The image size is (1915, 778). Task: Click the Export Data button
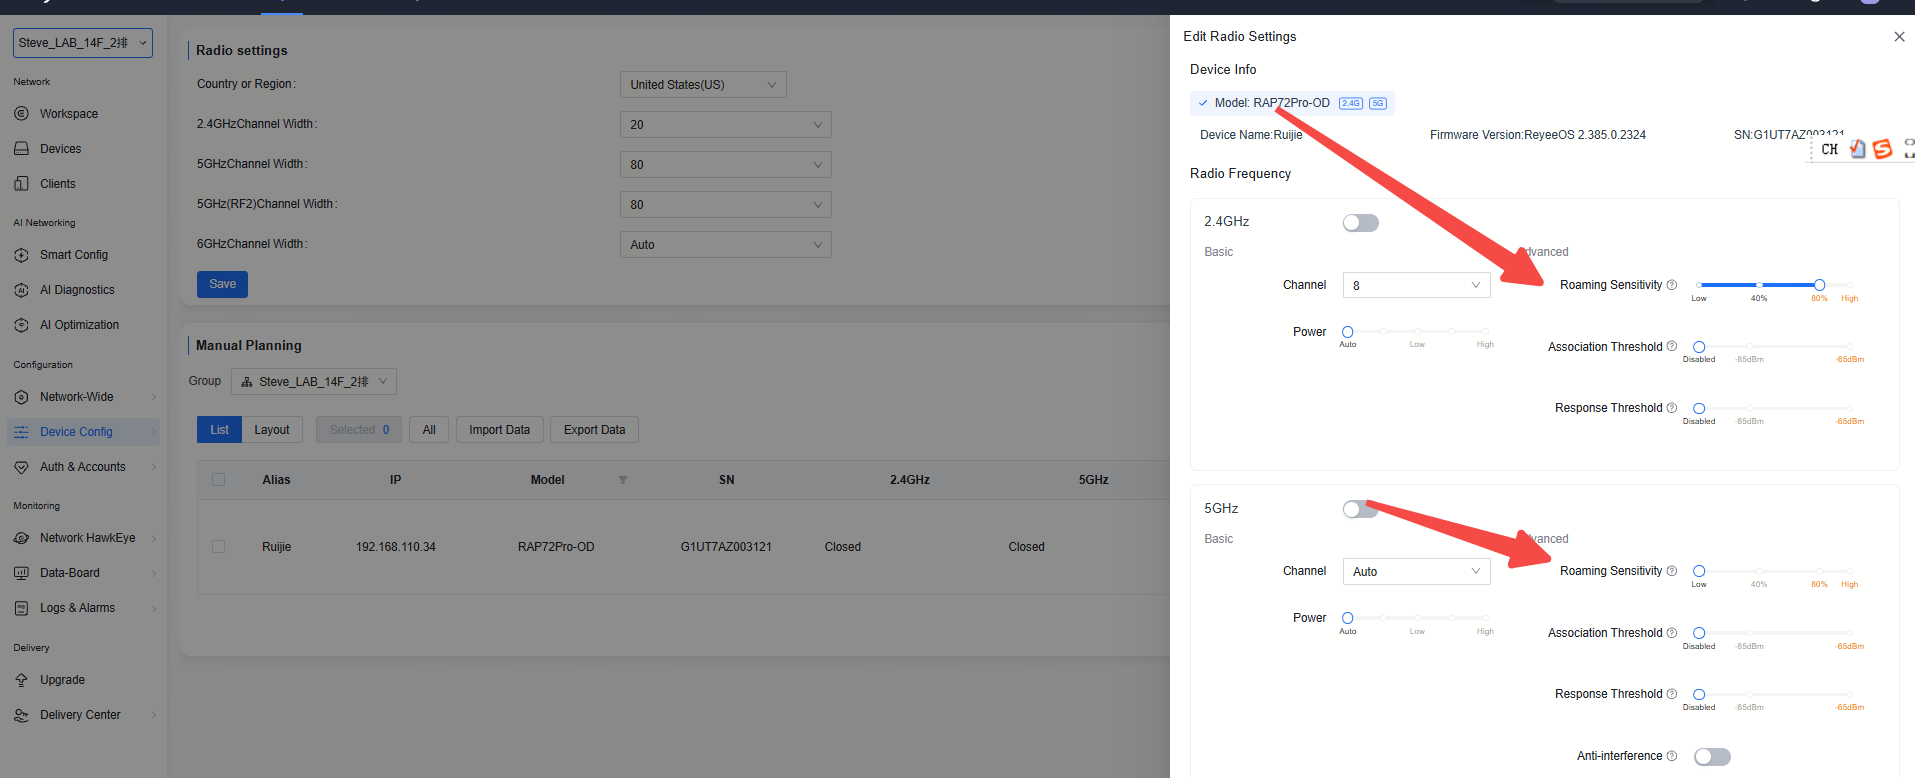(x=594, y=430)
